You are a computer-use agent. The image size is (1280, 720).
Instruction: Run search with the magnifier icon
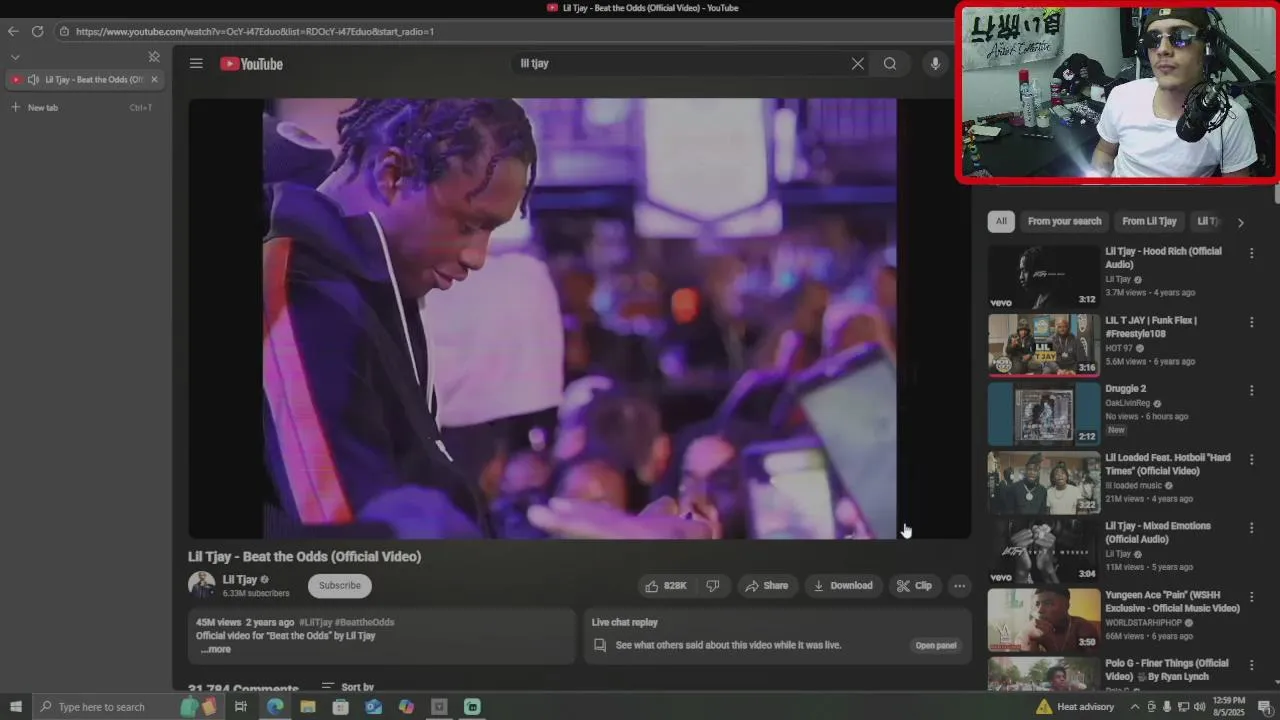[x=890, y=63]
